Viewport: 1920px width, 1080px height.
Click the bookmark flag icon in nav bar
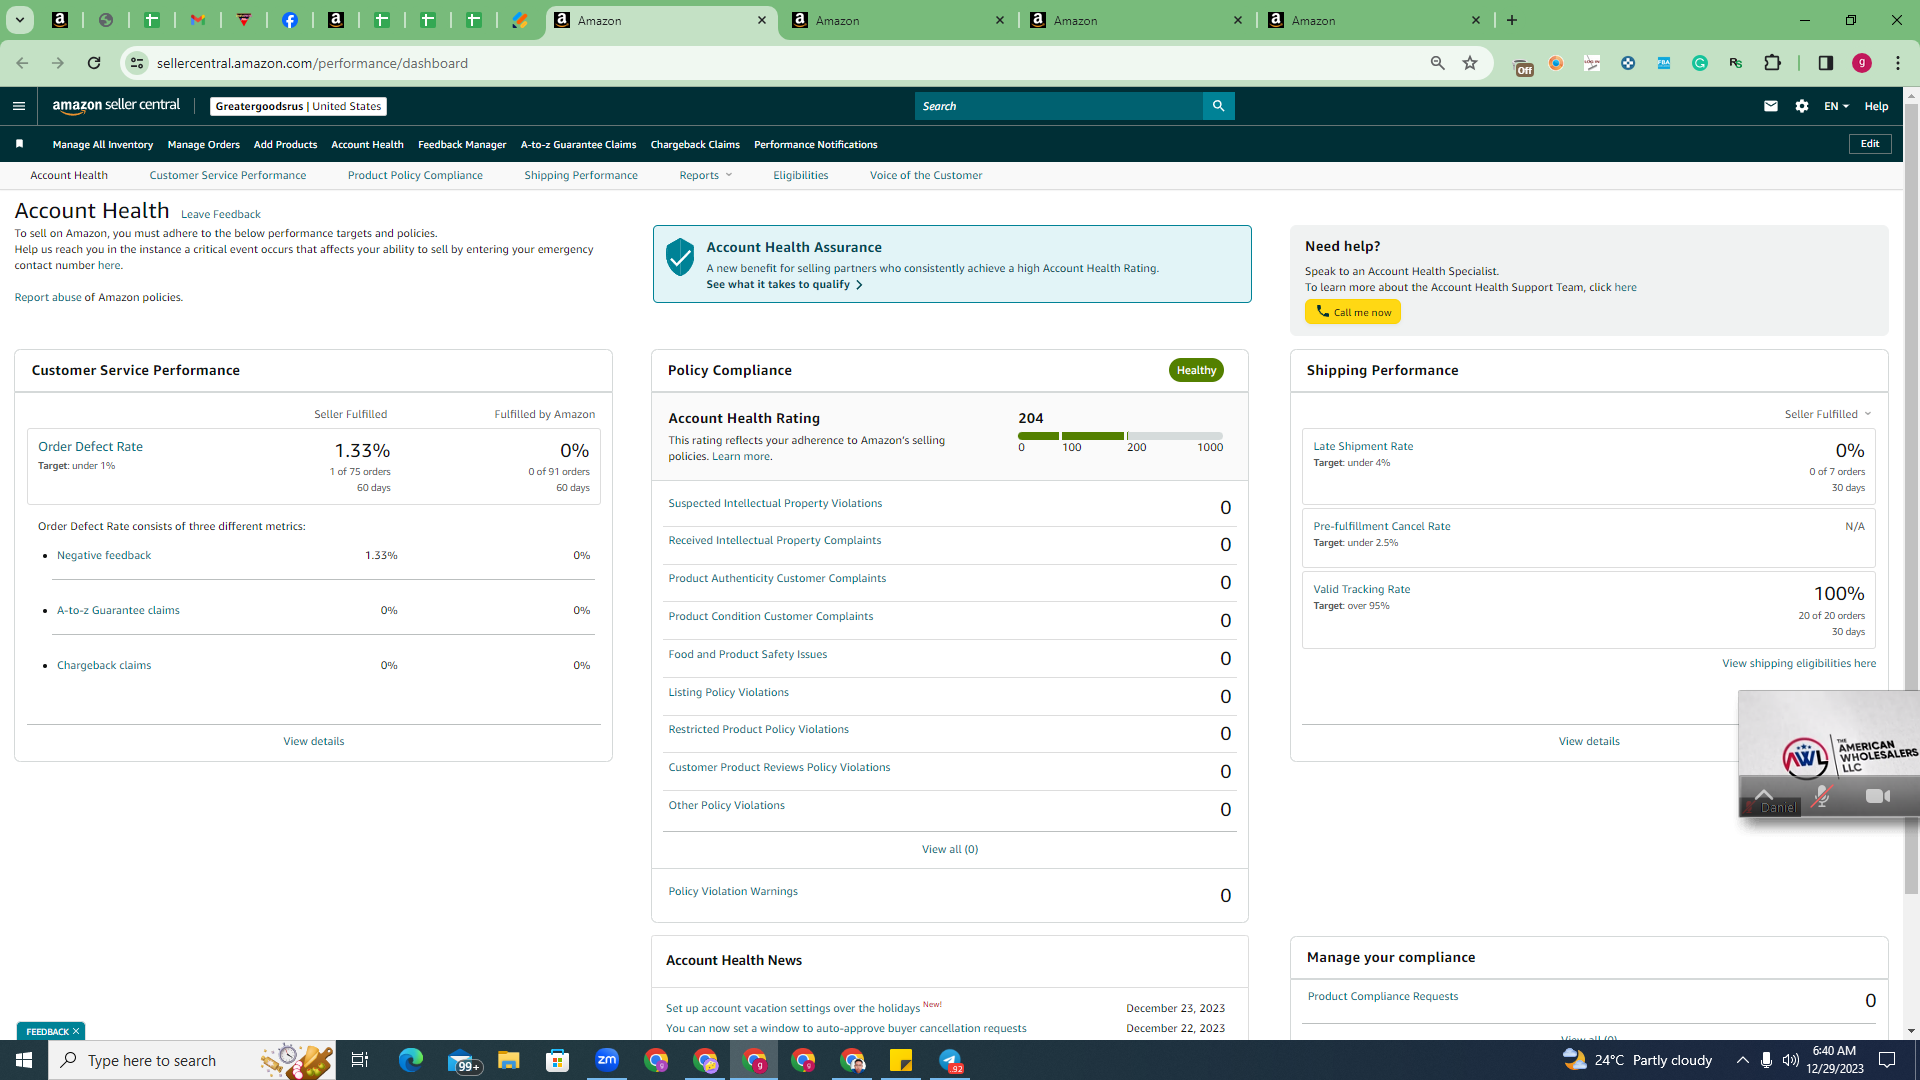click(x=19, y=144)
